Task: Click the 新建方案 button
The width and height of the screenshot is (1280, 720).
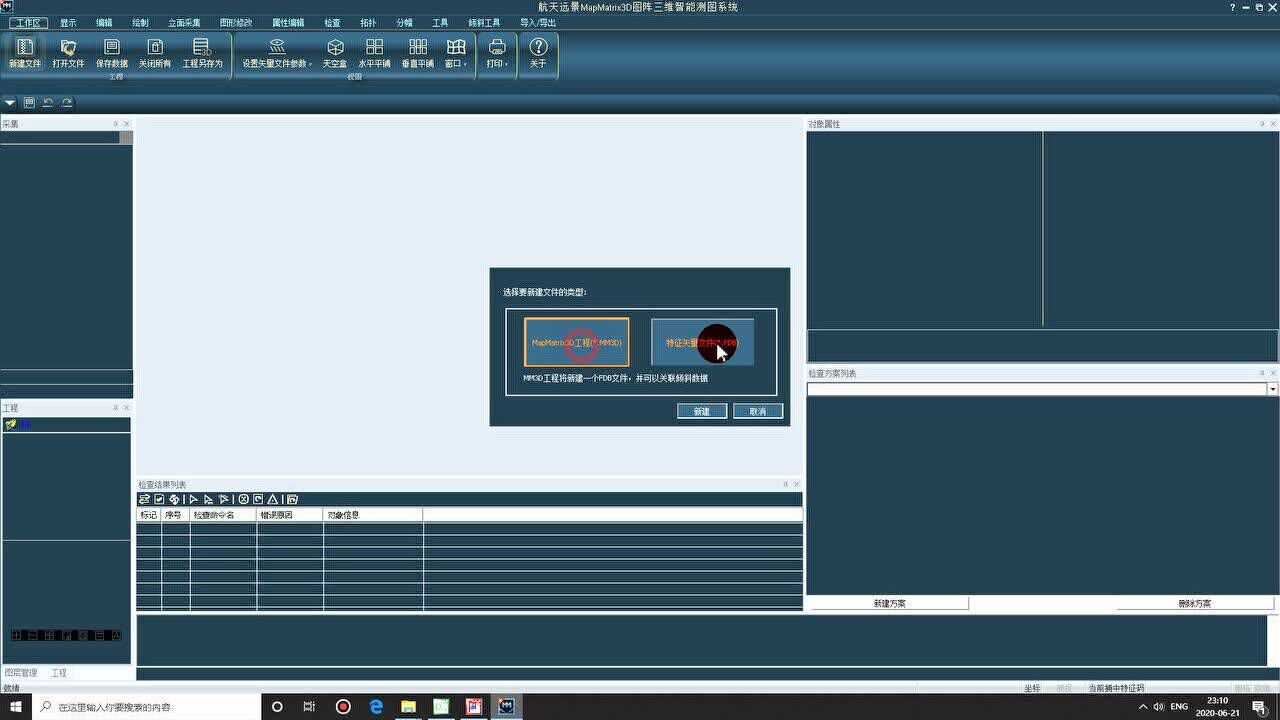Action: (x=888, y=603)
